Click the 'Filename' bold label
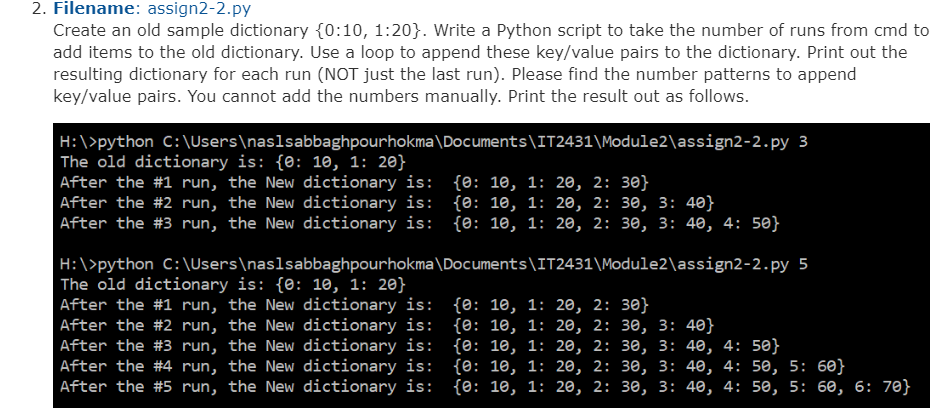Viewport: 940px width, 418px height. 96,8
